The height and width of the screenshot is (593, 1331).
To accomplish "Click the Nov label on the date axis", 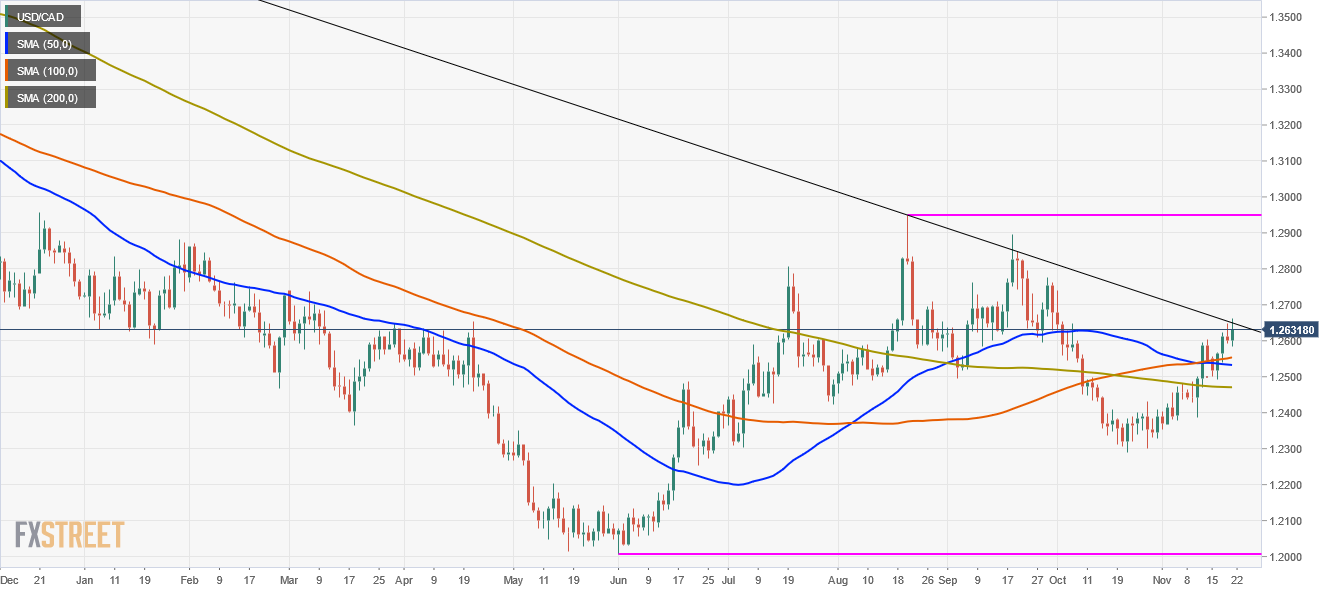I will point(1163,579).
